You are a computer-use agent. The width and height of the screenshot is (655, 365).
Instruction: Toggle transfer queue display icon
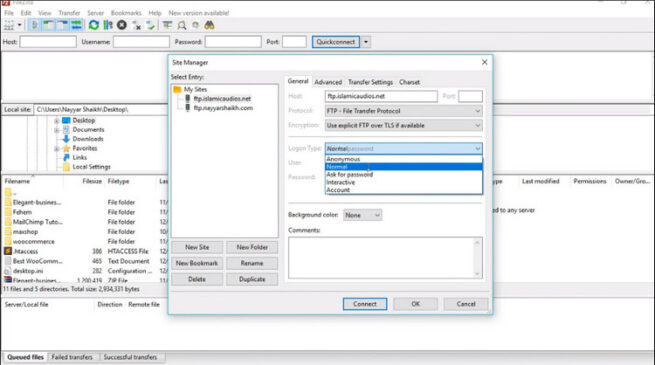[x=76, y=25]
